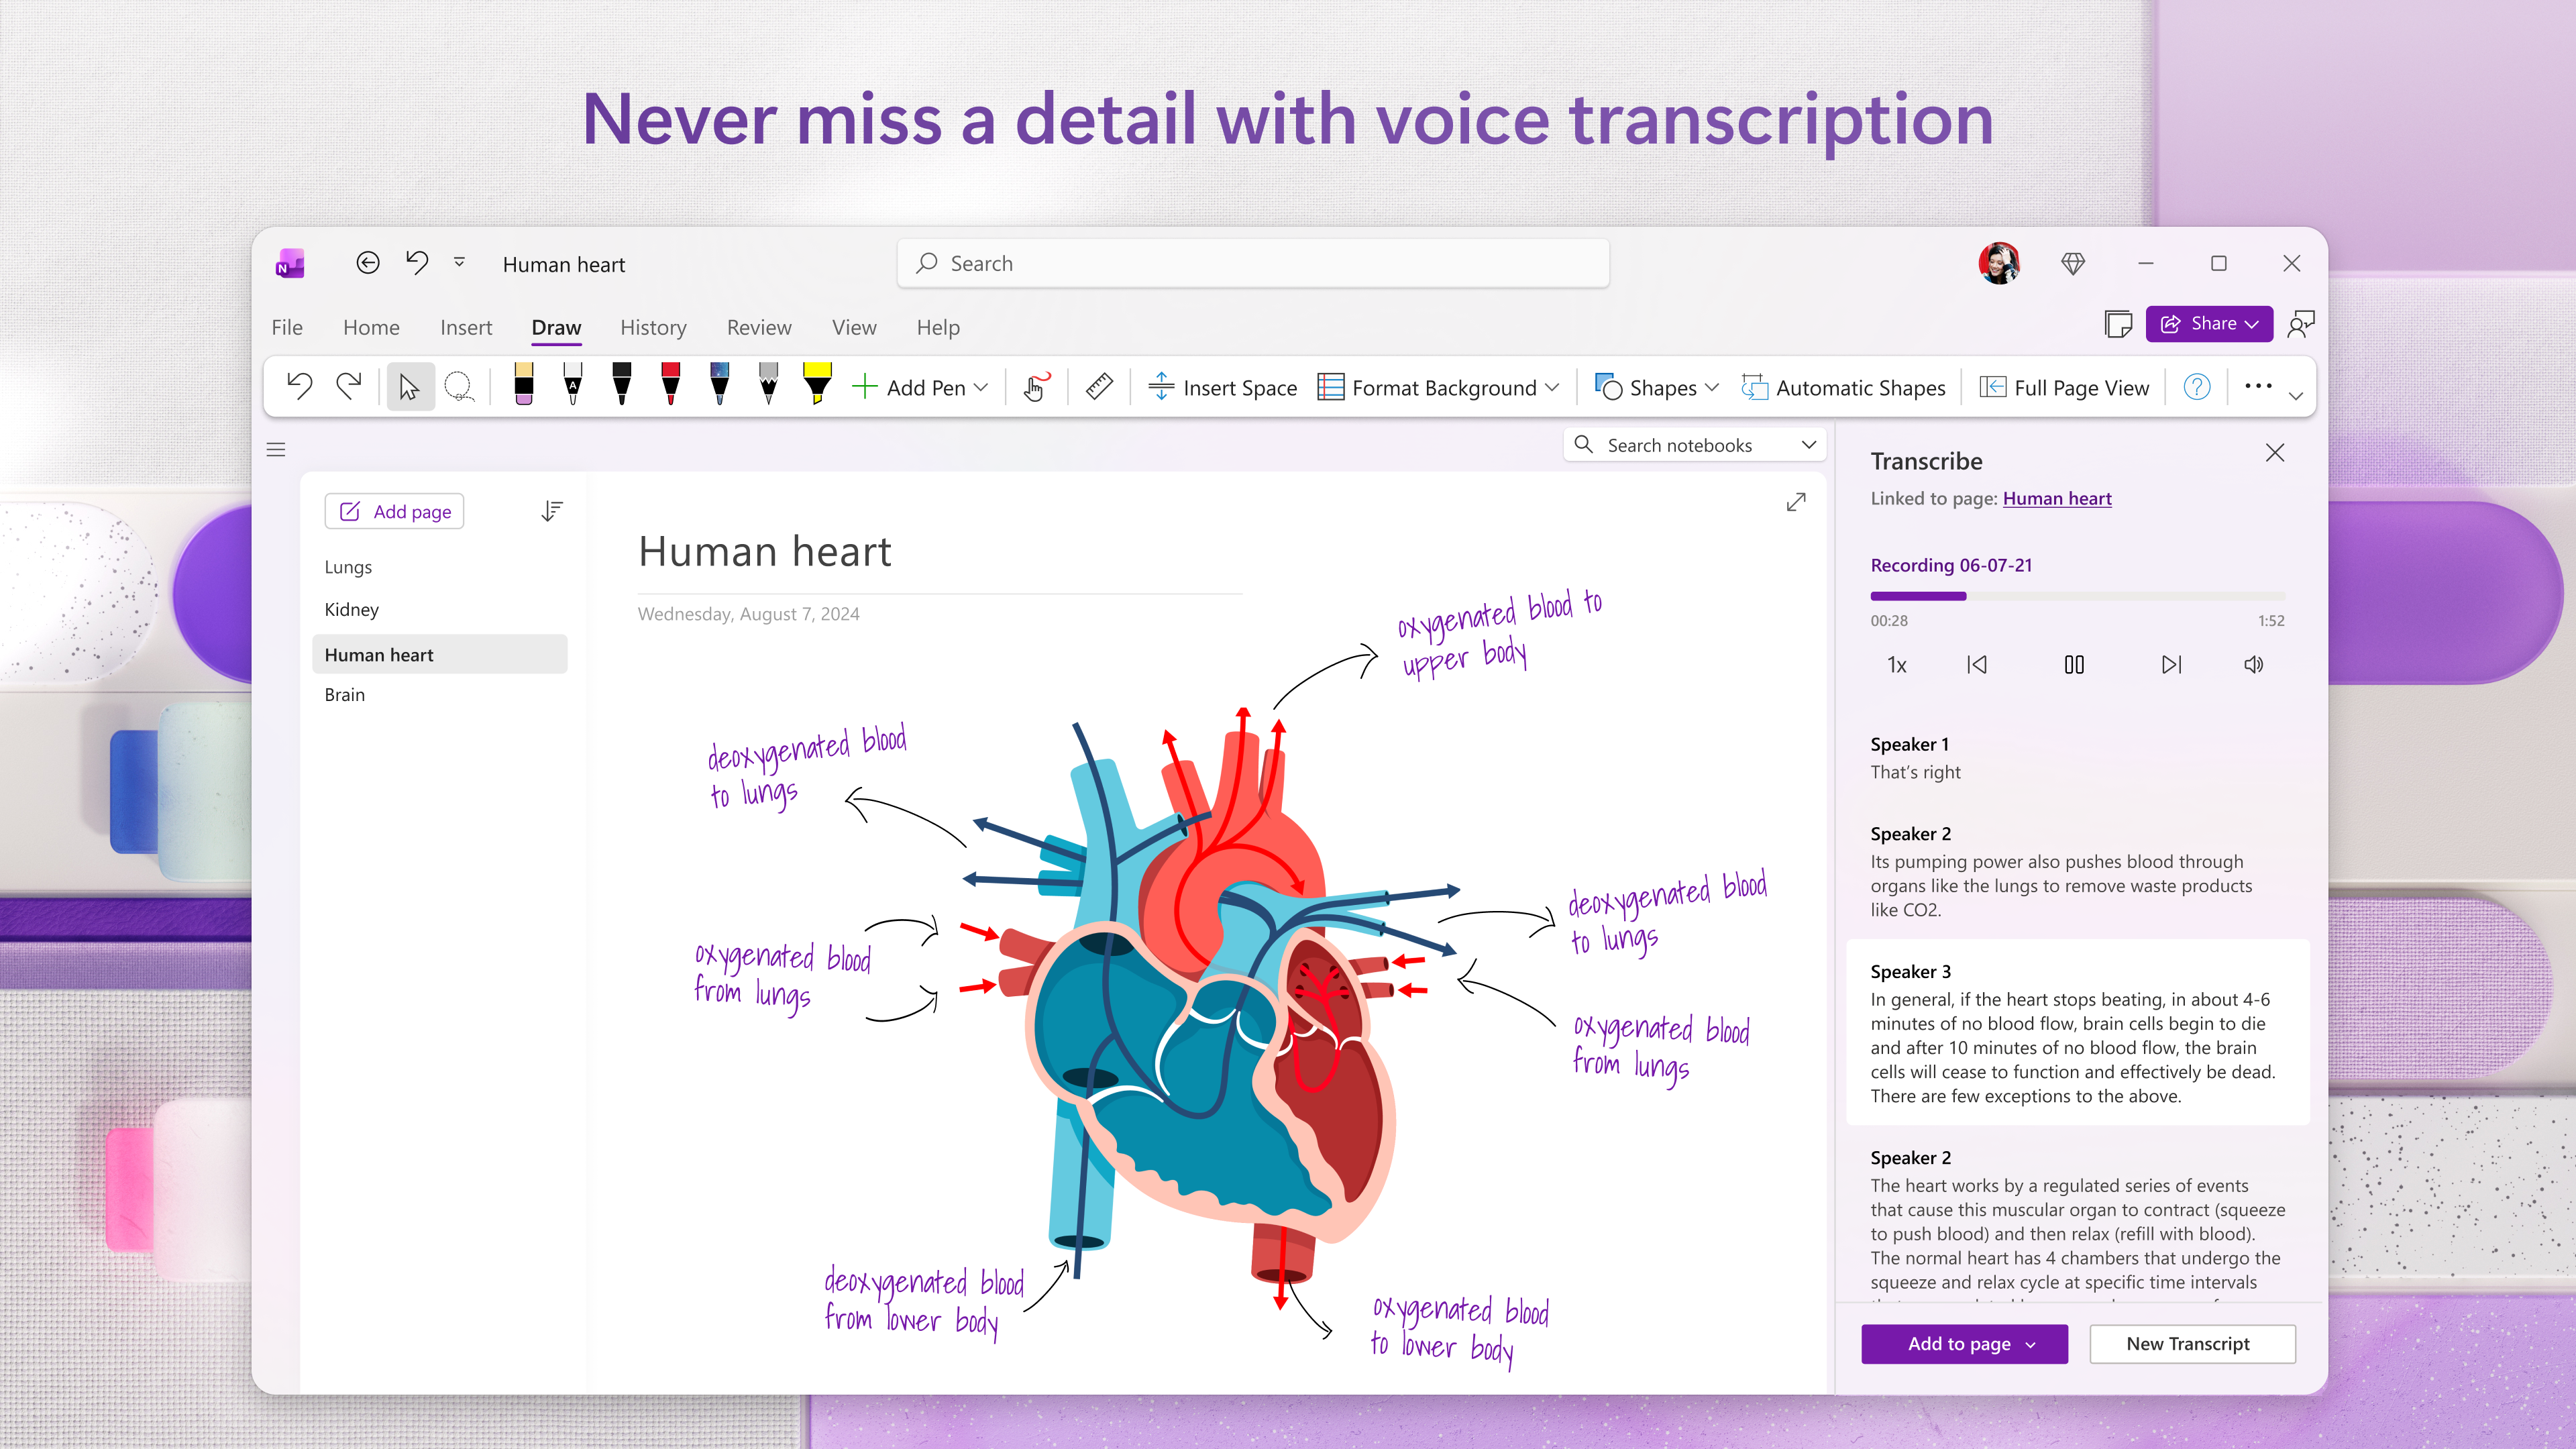Switch to Full Page View
Image resolution: width=2576 pixels, height=1449 pixels.
2064,387
